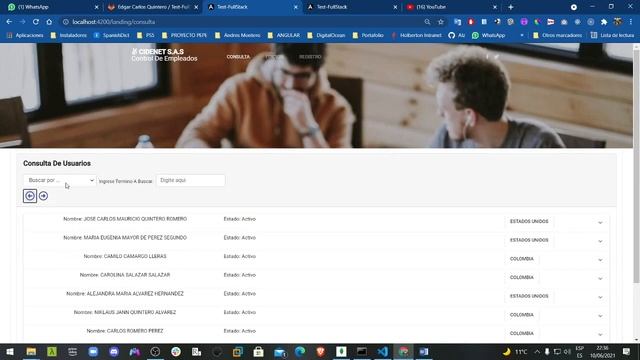The height and width of the screenshot is (360, 640).
Task: Switch to the Edgar Carlos Quintero GitLab tab
Action: click(152, 7)
